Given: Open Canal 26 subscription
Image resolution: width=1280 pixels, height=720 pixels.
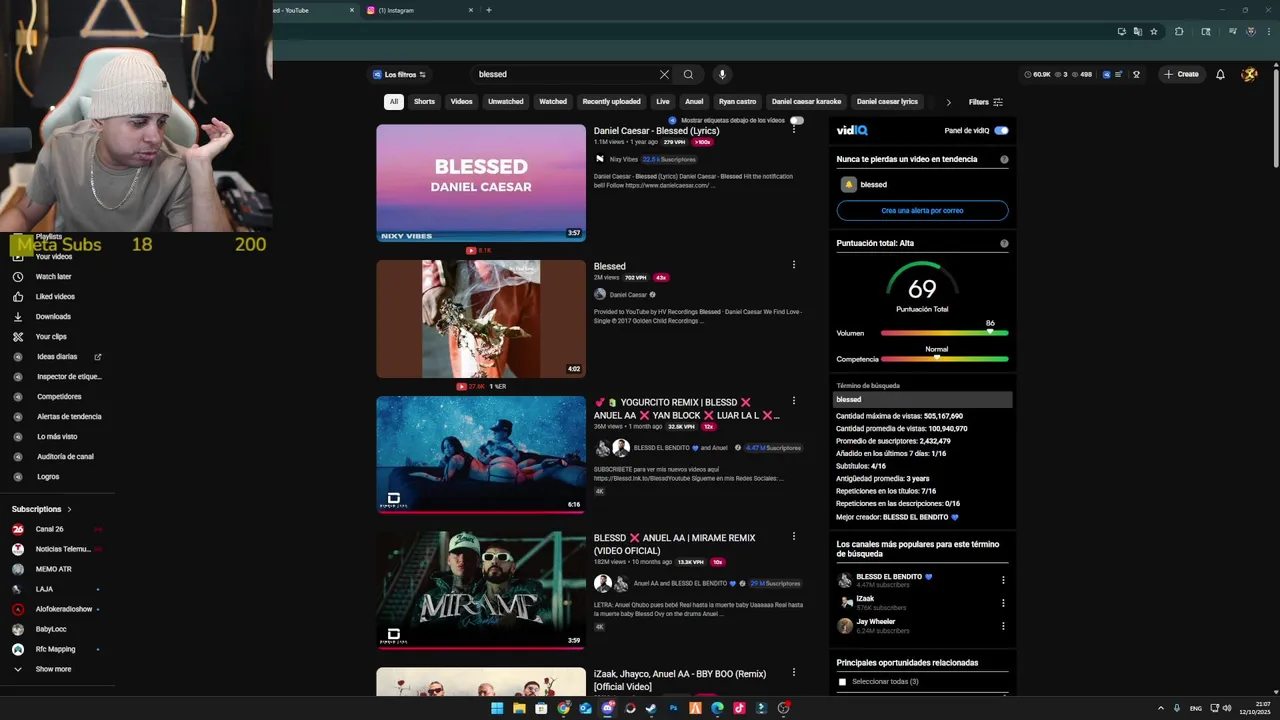Looking at the screenshot, I should 50,529.
